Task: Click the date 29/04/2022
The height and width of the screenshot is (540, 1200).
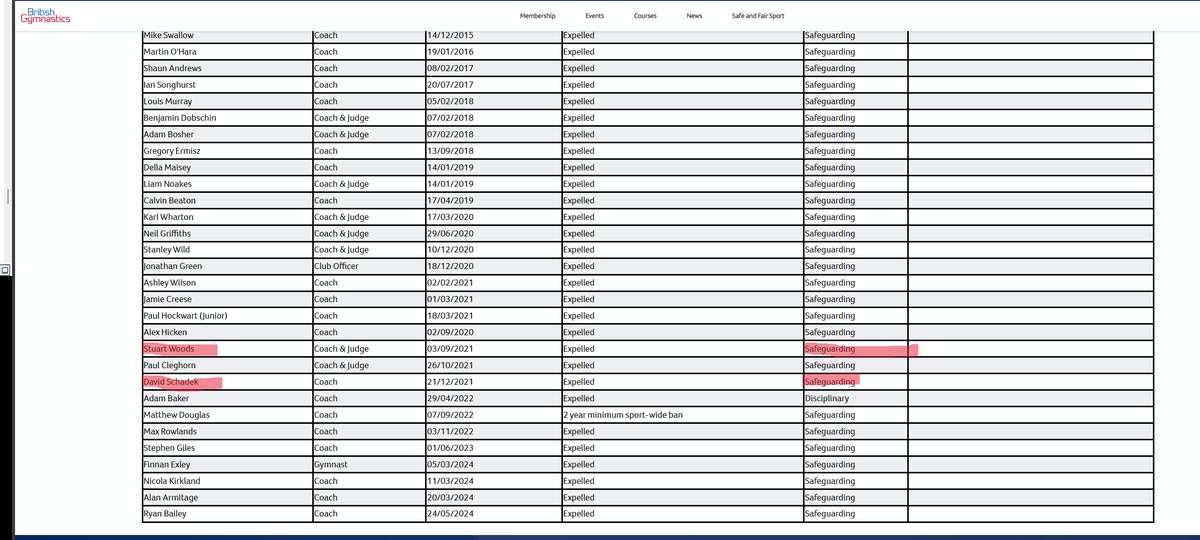Action: pyautogui.click(x=450, y=398)
